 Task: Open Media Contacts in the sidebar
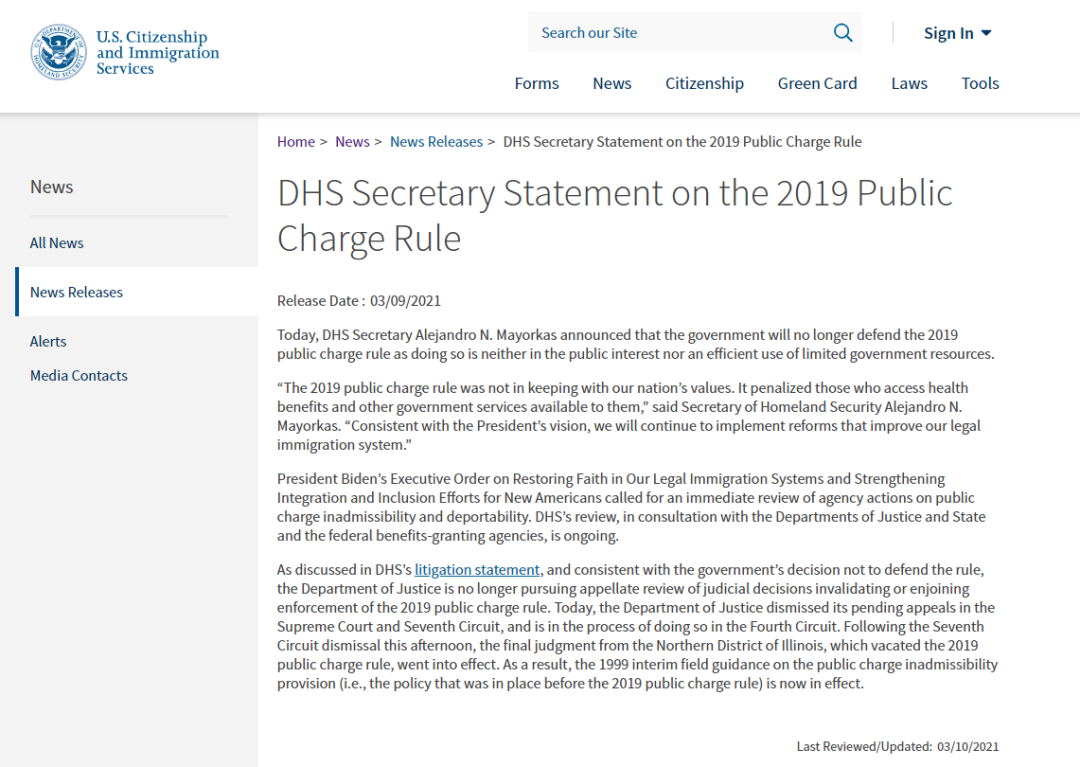[x=79, y=376]
